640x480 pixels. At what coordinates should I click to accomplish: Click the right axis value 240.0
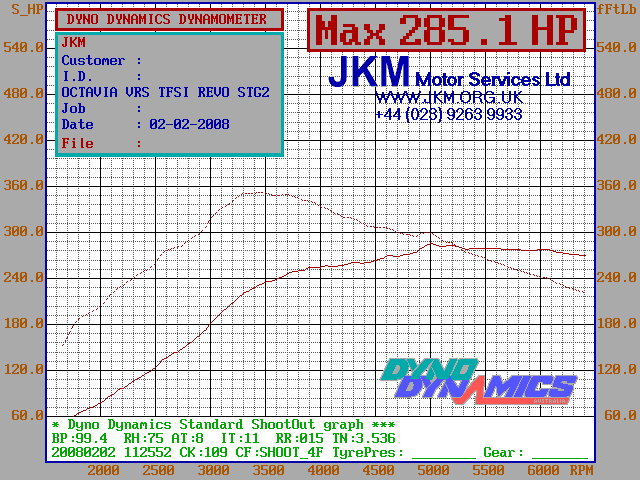[x=616, y=277]
